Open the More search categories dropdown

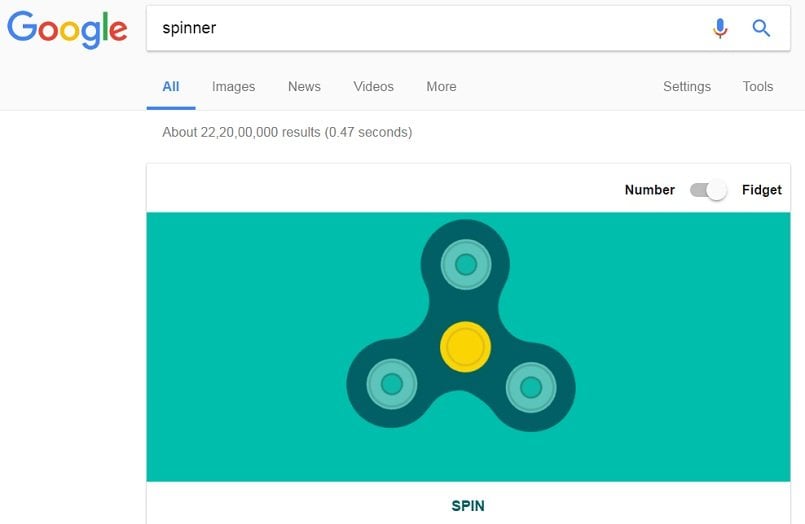click(441, 86)
